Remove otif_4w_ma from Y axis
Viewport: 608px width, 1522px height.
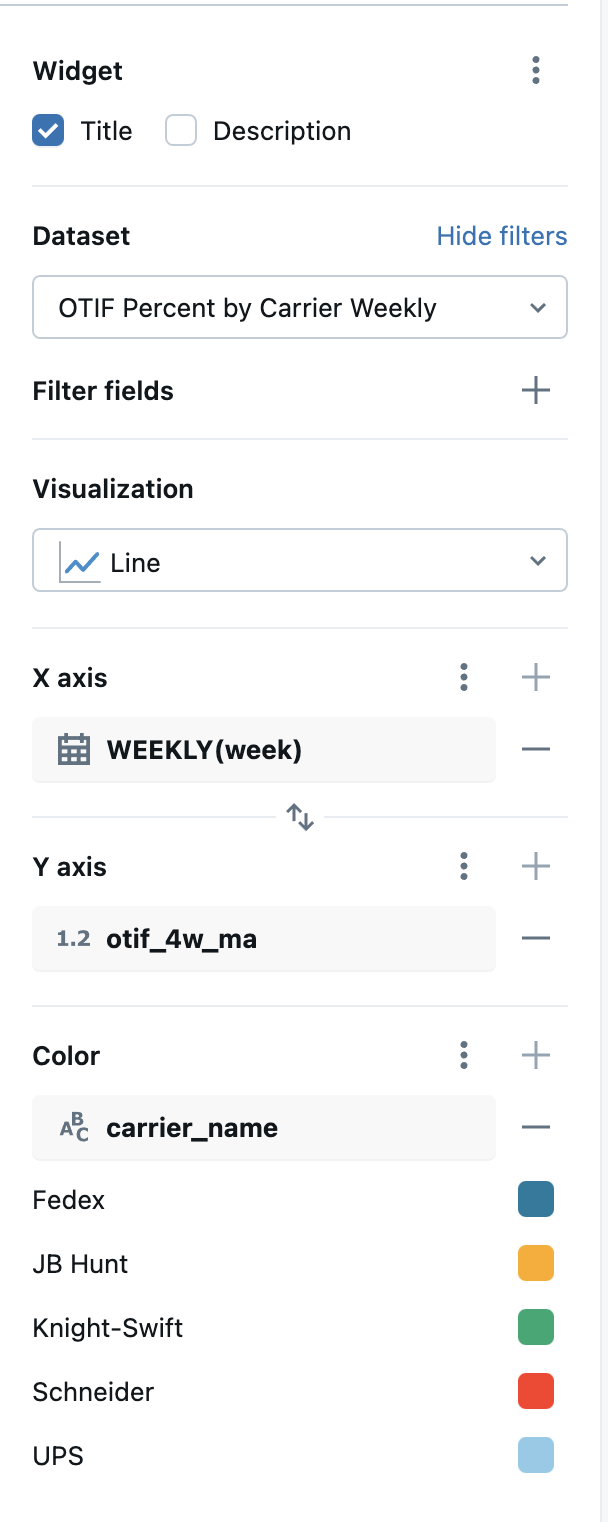(536, 938)
